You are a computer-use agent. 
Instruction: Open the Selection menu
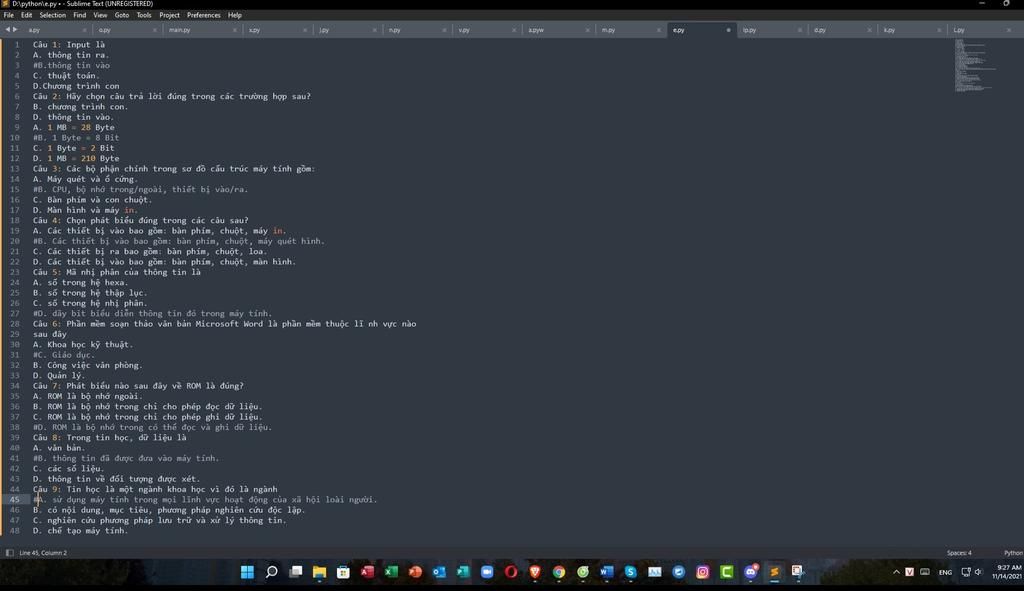(52, 15)
